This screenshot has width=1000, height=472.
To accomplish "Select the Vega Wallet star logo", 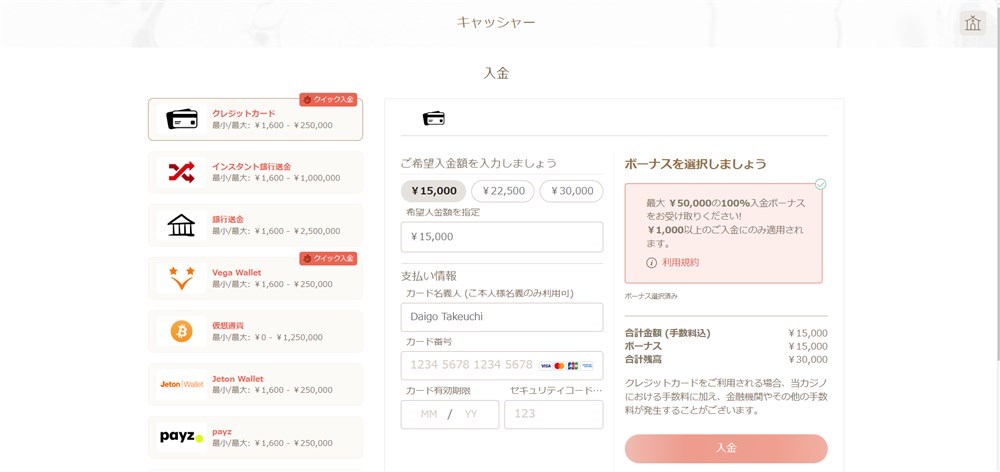I will click(x=182, y=278).
